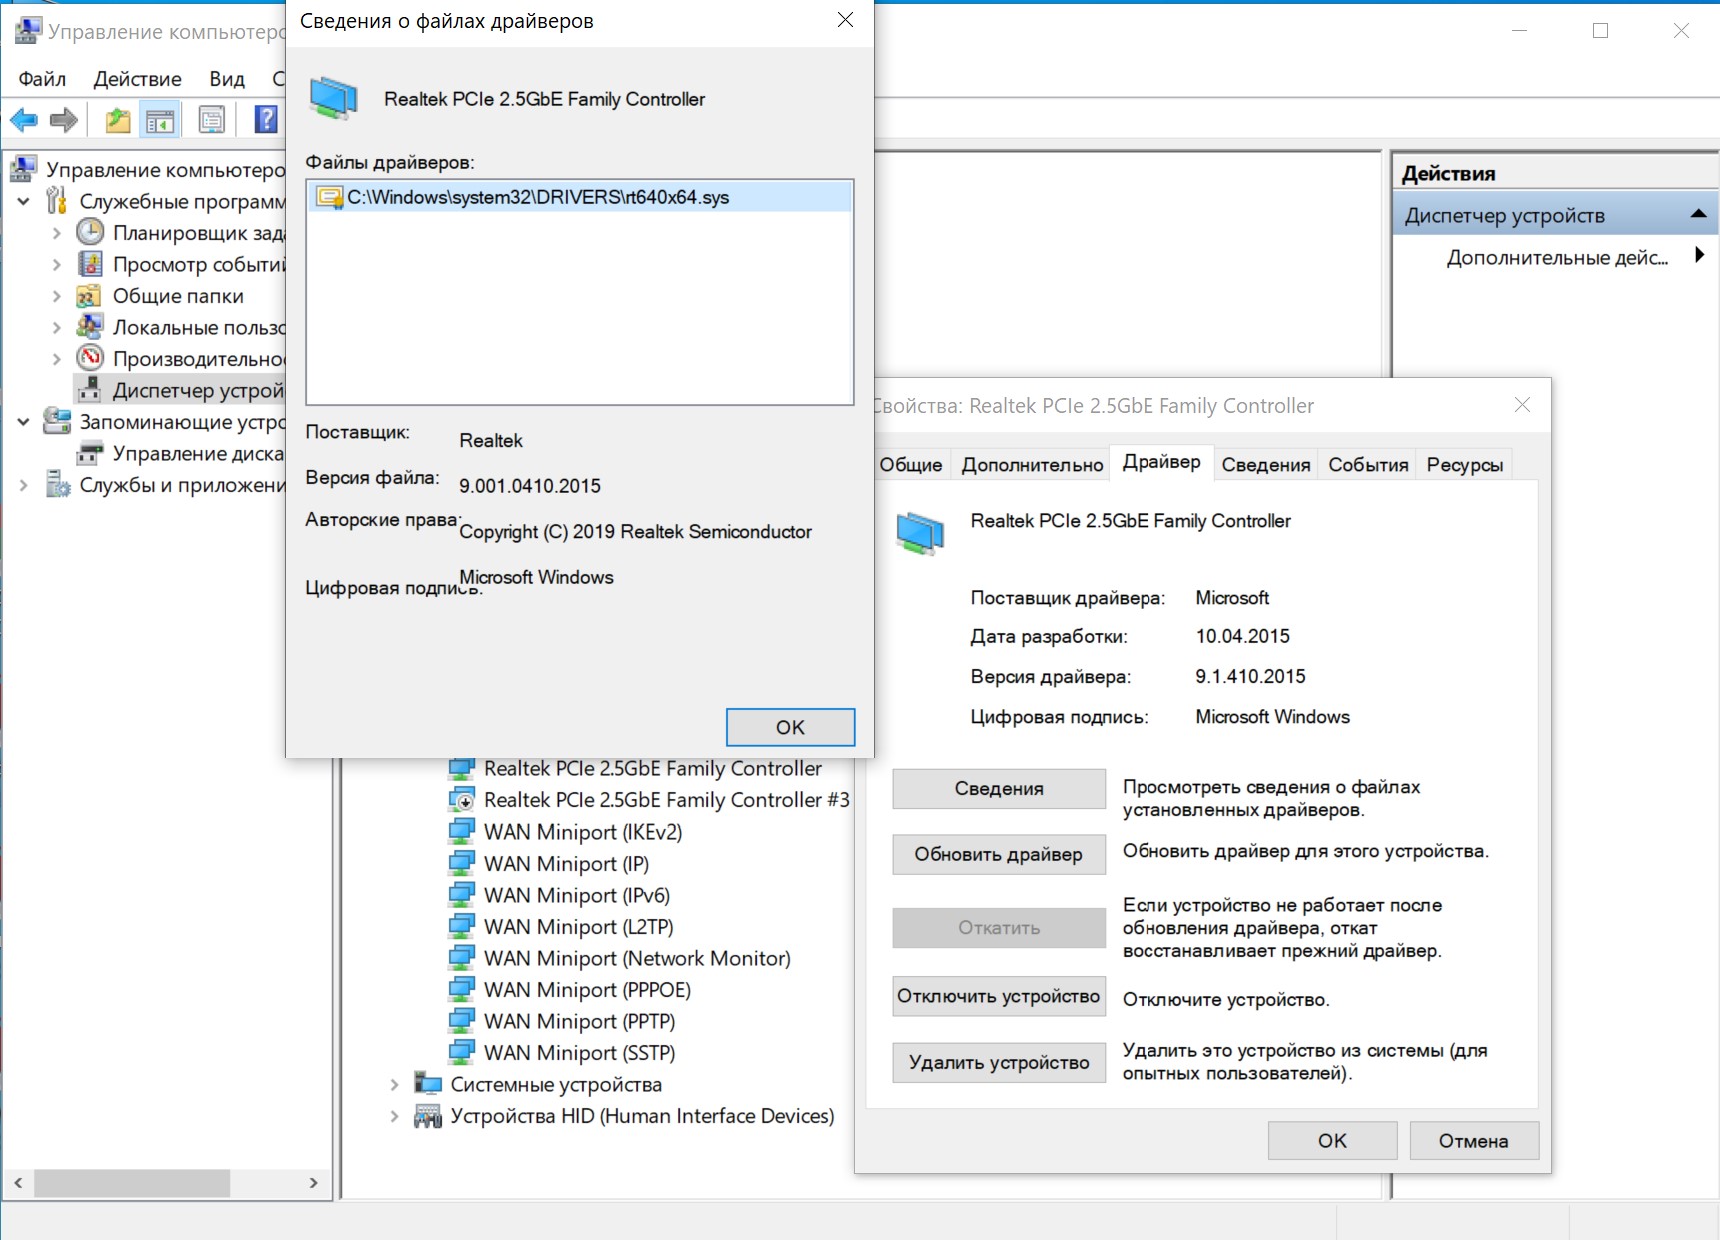Expand the Производительность node
The image size is (1720, 1240).
tap(56, 359)
